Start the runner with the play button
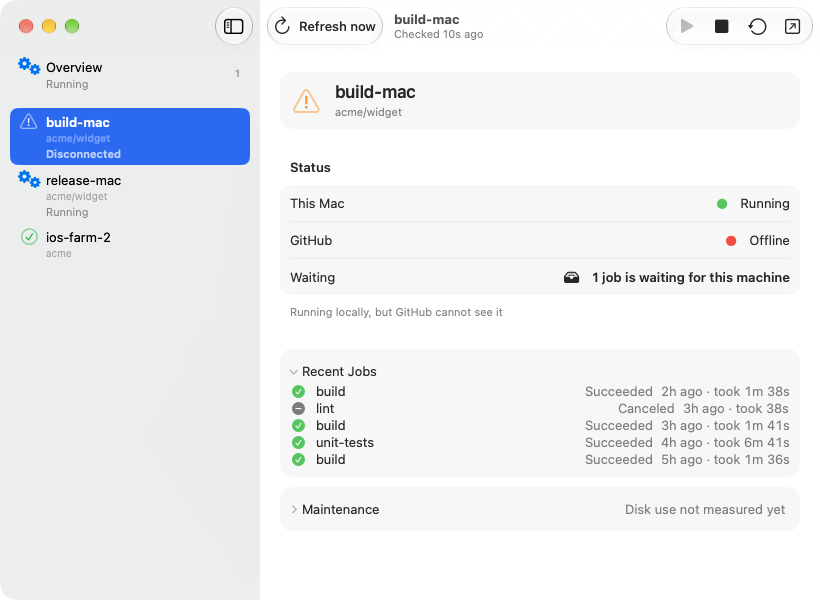The width and height of the screenshot is (820, 600). (686, 26)
